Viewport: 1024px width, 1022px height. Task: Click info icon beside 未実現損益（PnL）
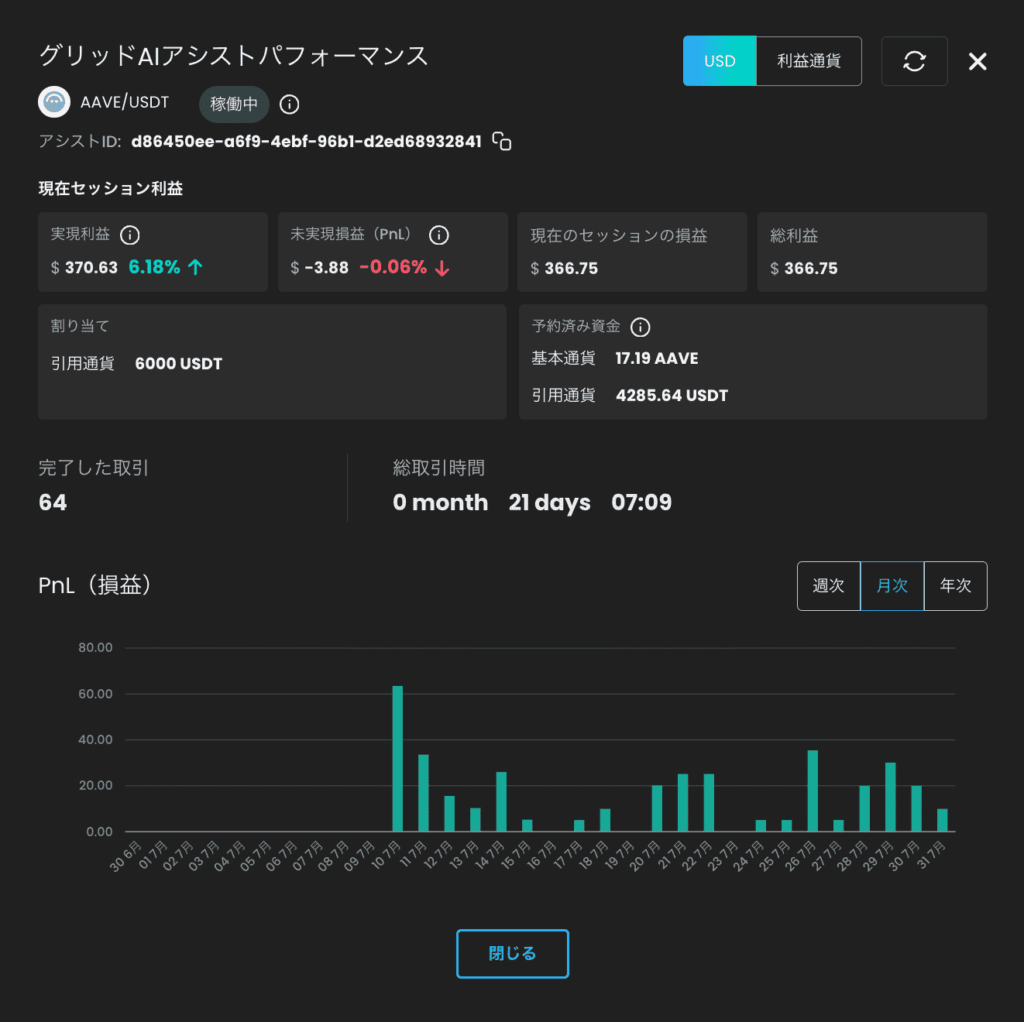click(x=439, y=235)
